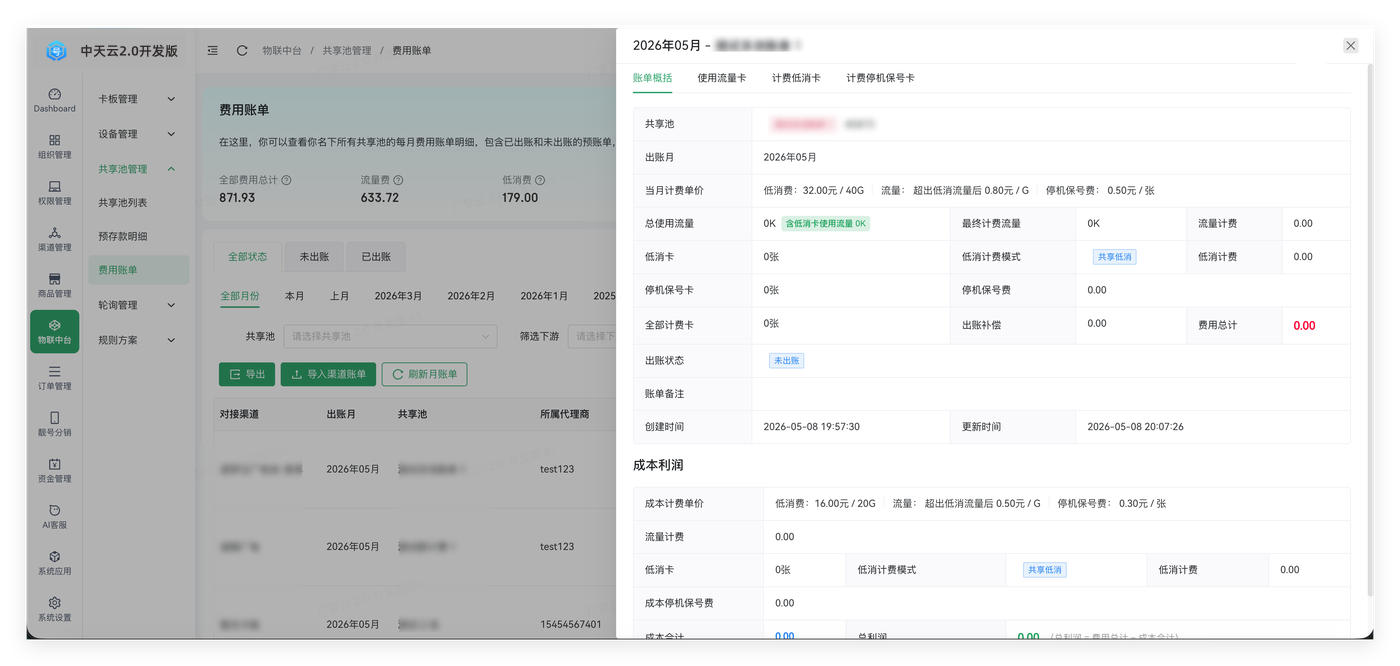
Task: Click the 导入渠道账单 button
Action: (x=328, y=374)
